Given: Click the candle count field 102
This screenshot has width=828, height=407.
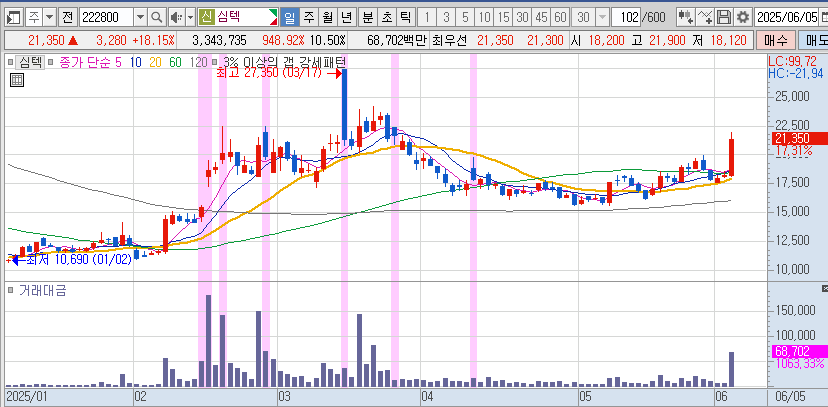Looking at the screenshot, I should pyautogui.click(x=626, y=18).
